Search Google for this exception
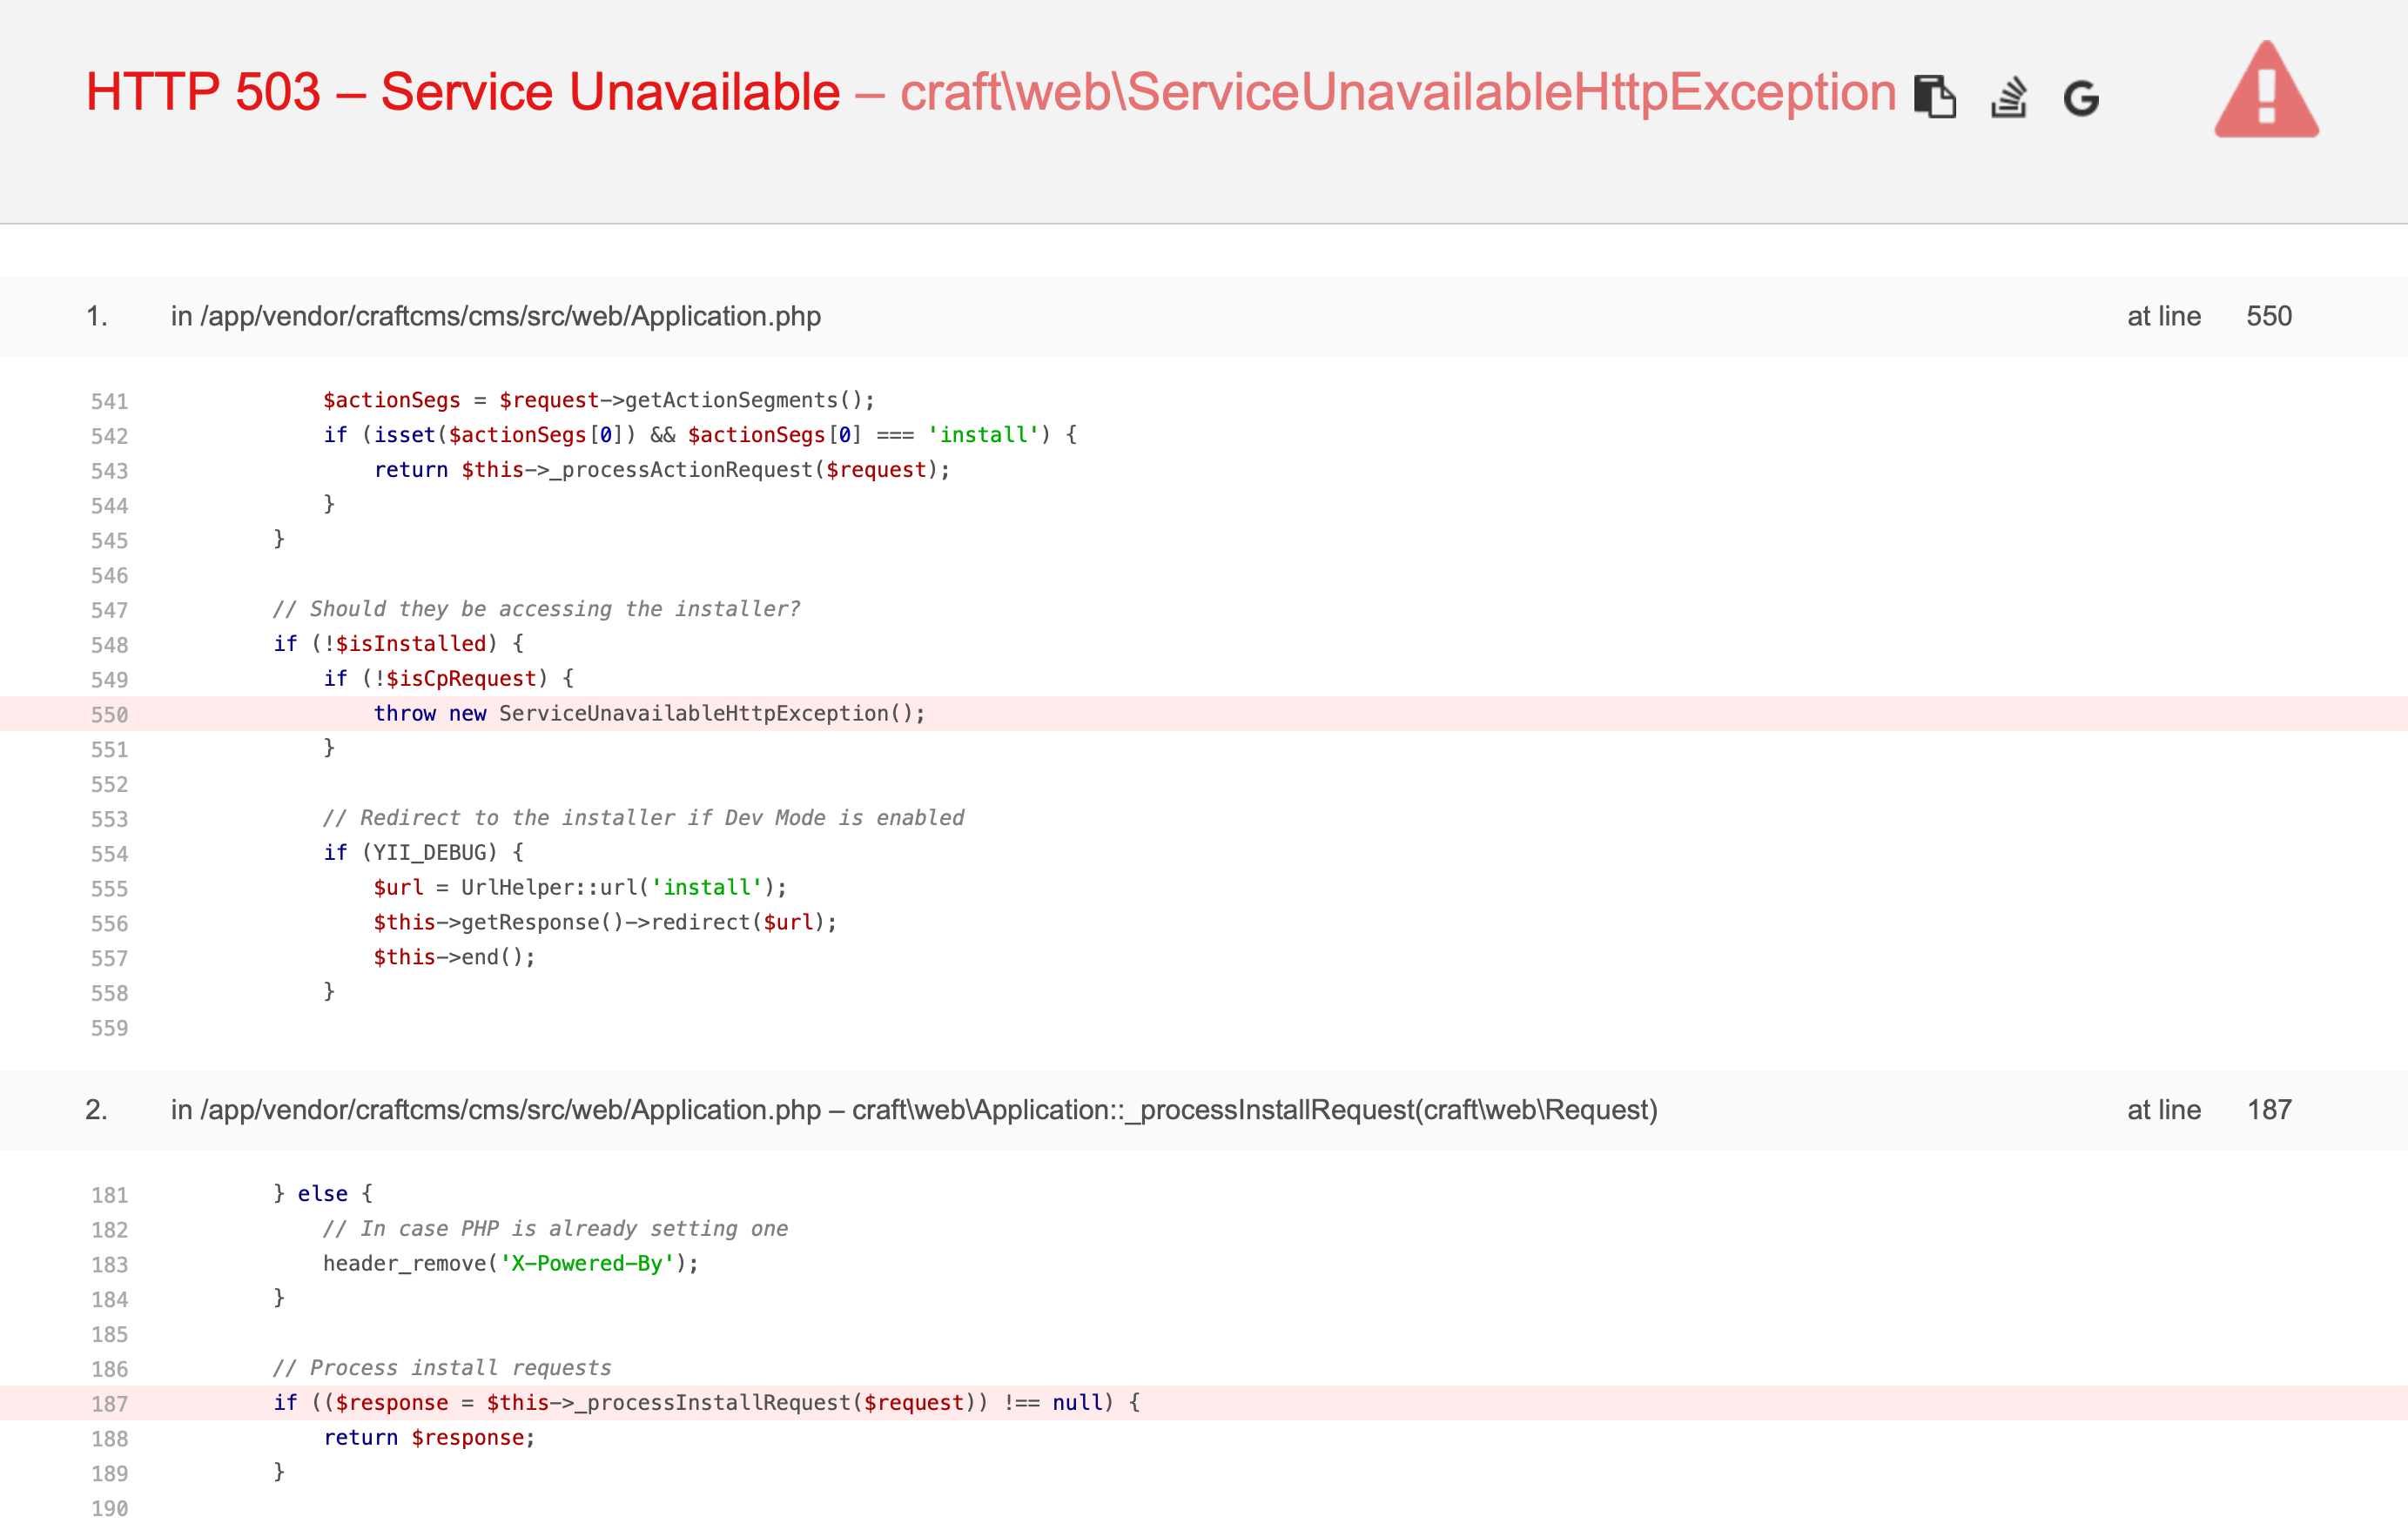This screenshot has width=2408, height=1530. tap(2081, 98)
